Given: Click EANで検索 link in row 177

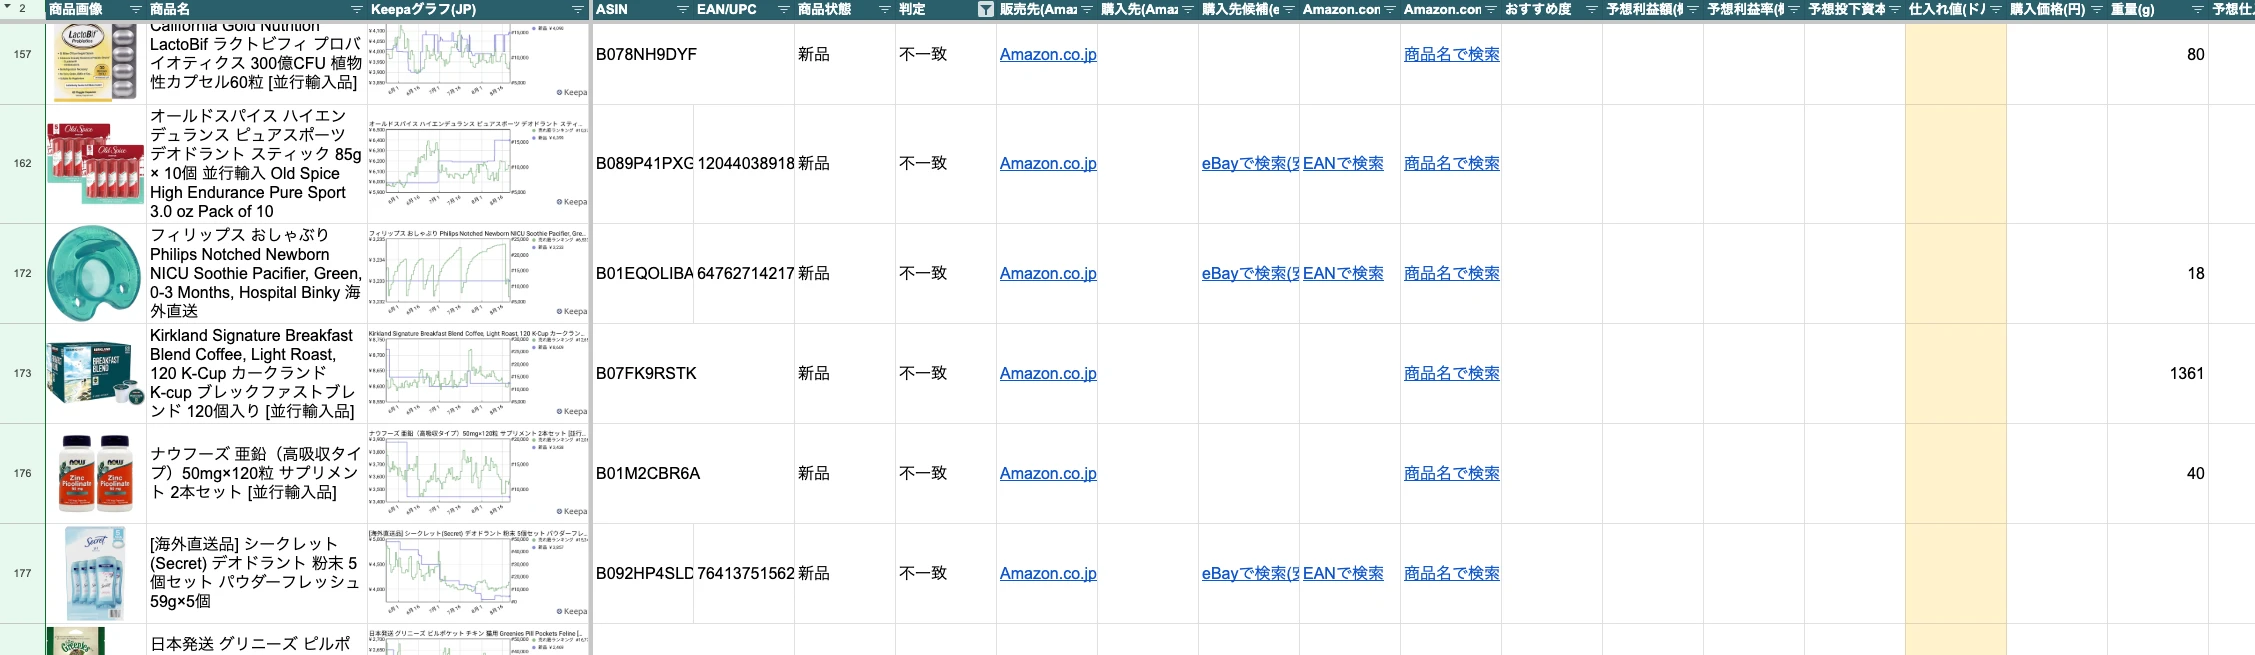Looking at the screenshot, I should pyautogui.click(x=1343, y=573).
